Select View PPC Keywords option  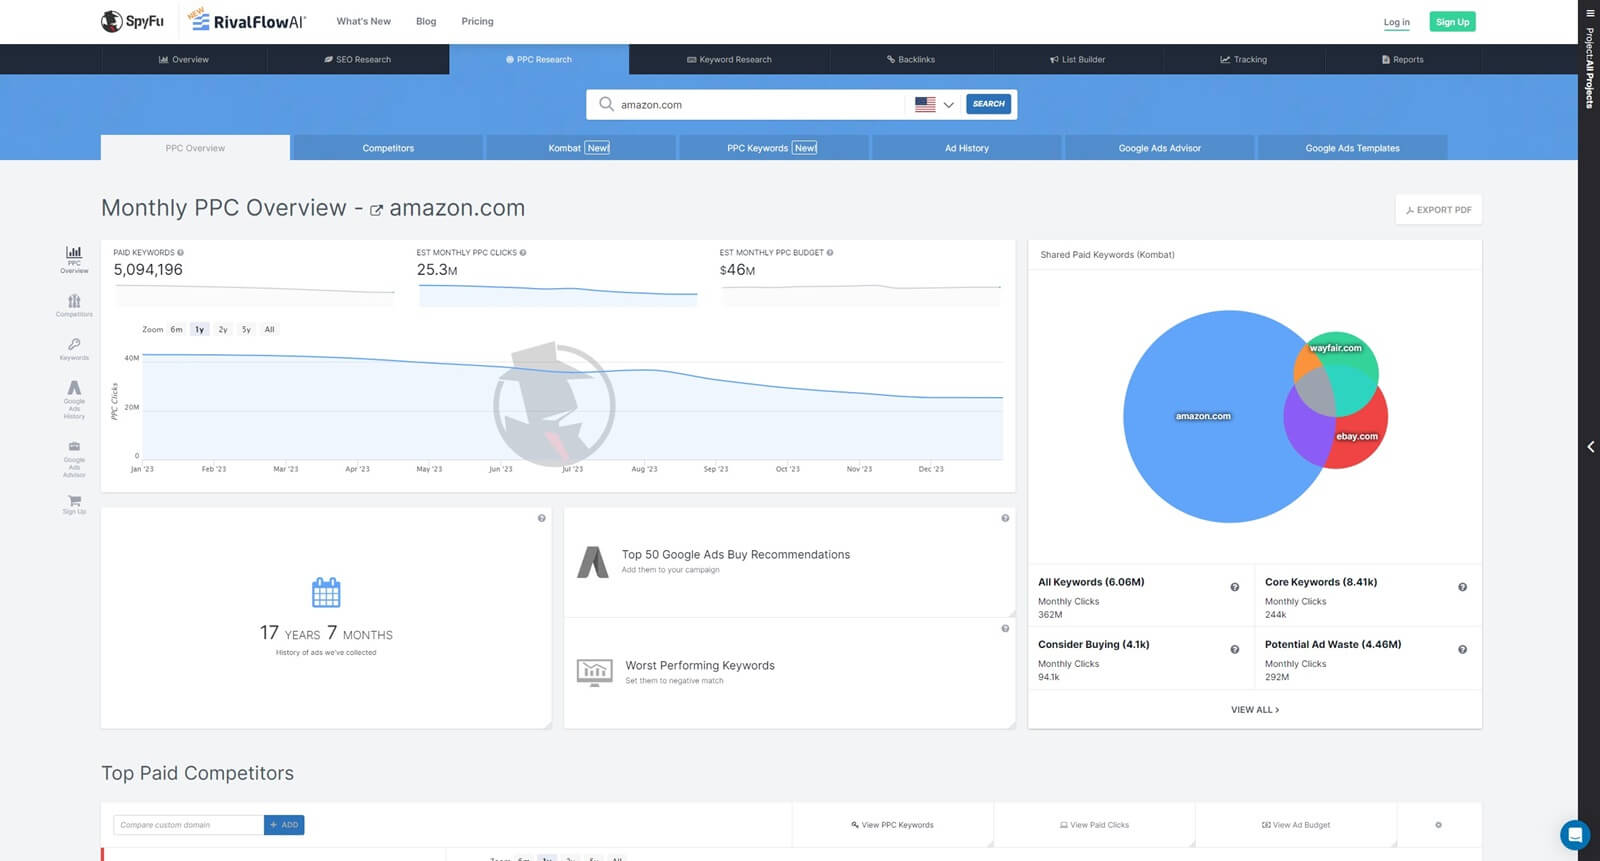point(892,825)
